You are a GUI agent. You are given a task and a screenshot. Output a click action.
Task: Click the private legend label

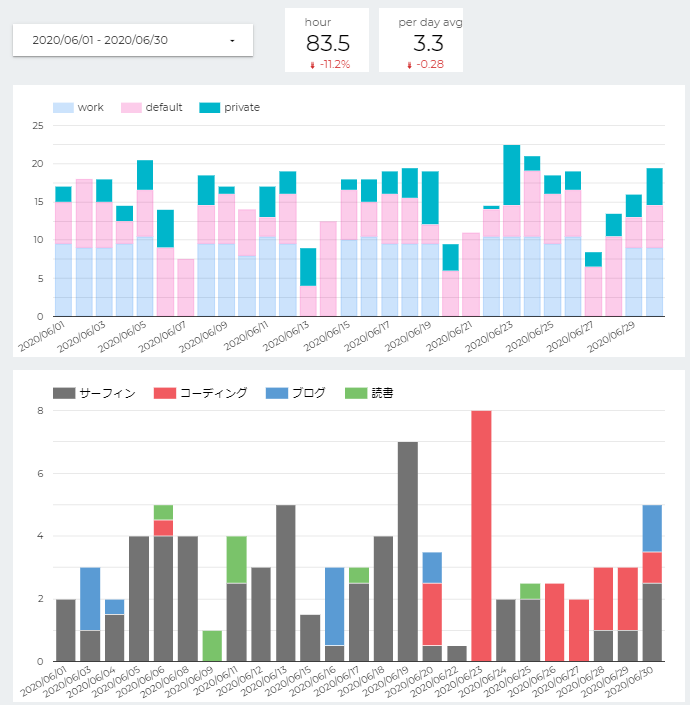pyautogui.click(x=242, y=107)
